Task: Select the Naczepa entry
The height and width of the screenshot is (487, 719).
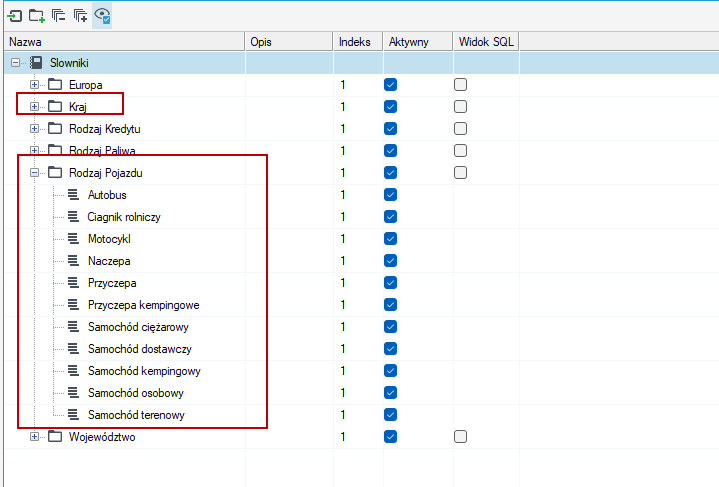Action: [109, 260]
